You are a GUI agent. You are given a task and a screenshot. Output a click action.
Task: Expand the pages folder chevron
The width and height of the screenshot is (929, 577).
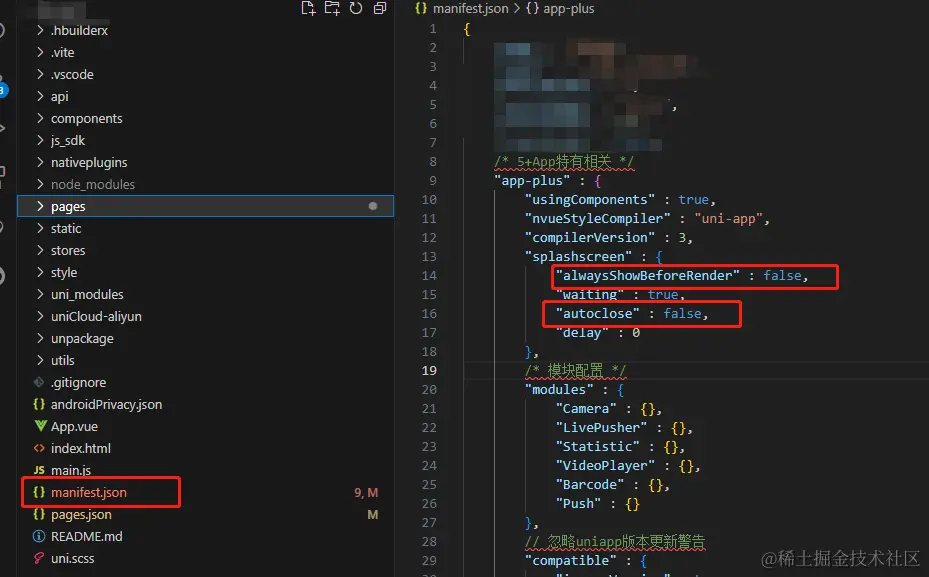pos(40,206)
